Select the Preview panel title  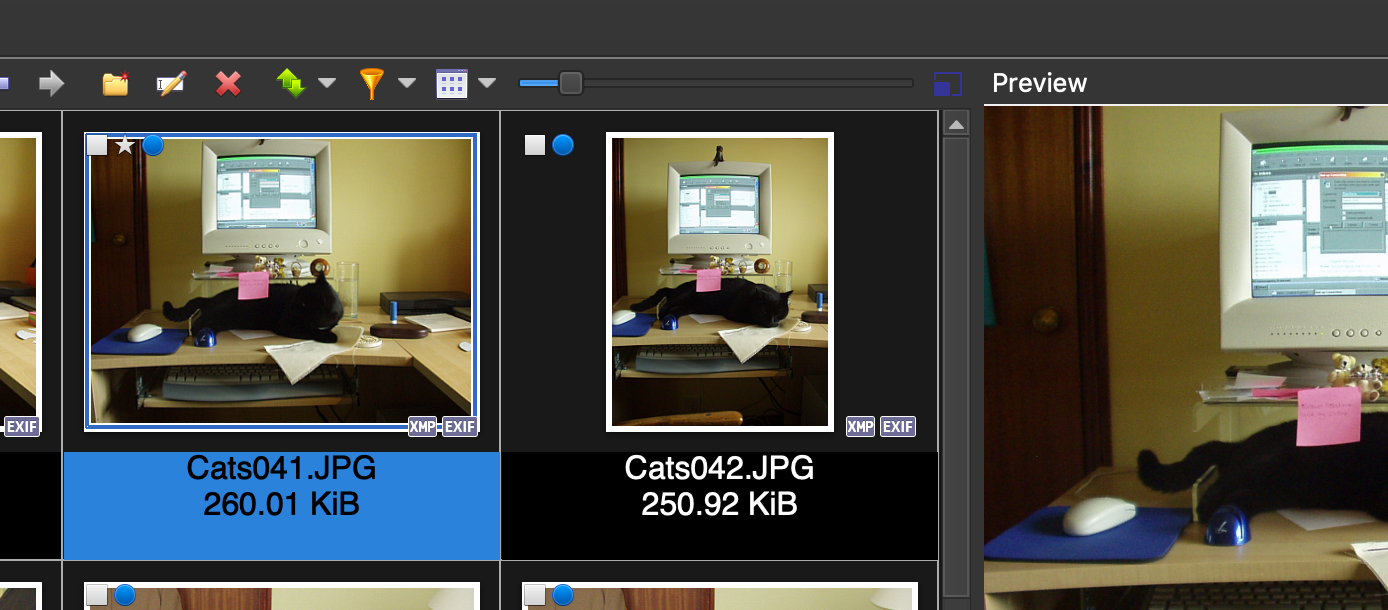(1039, 83)
